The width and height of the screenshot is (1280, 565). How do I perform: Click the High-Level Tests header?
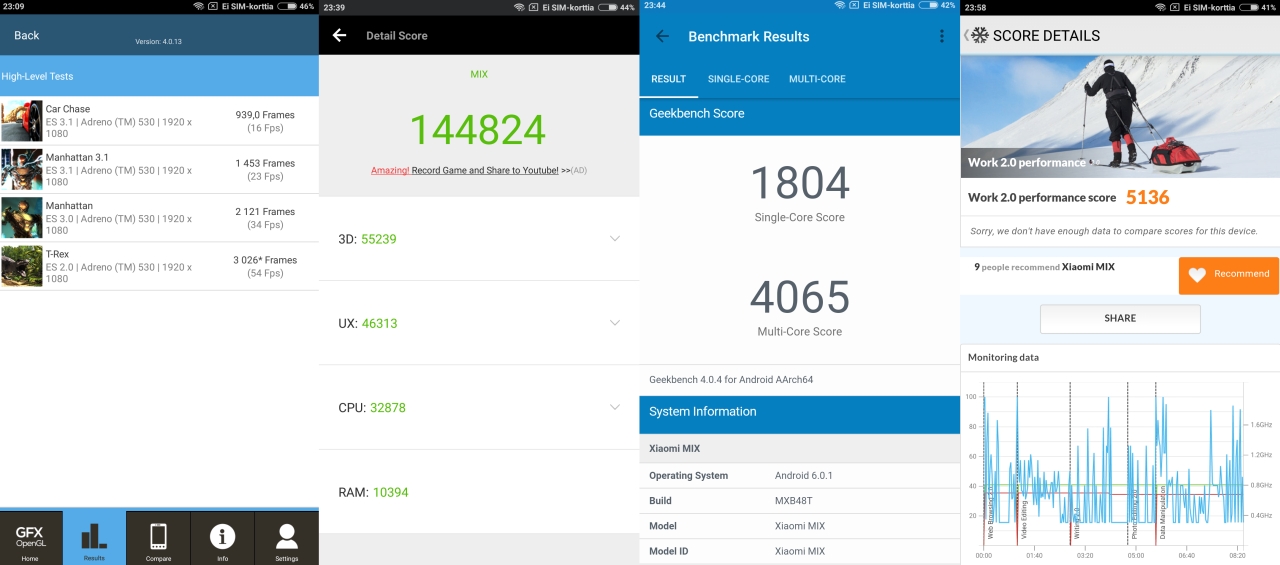click(159, 76)
